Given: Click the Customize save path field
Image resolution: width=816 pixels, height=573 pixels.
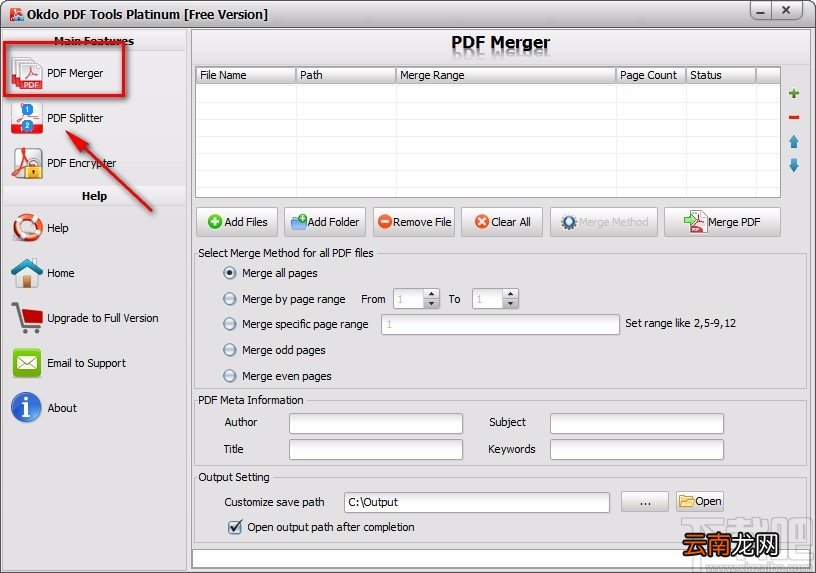Looking at the screenshot, I should coord(477,502).
